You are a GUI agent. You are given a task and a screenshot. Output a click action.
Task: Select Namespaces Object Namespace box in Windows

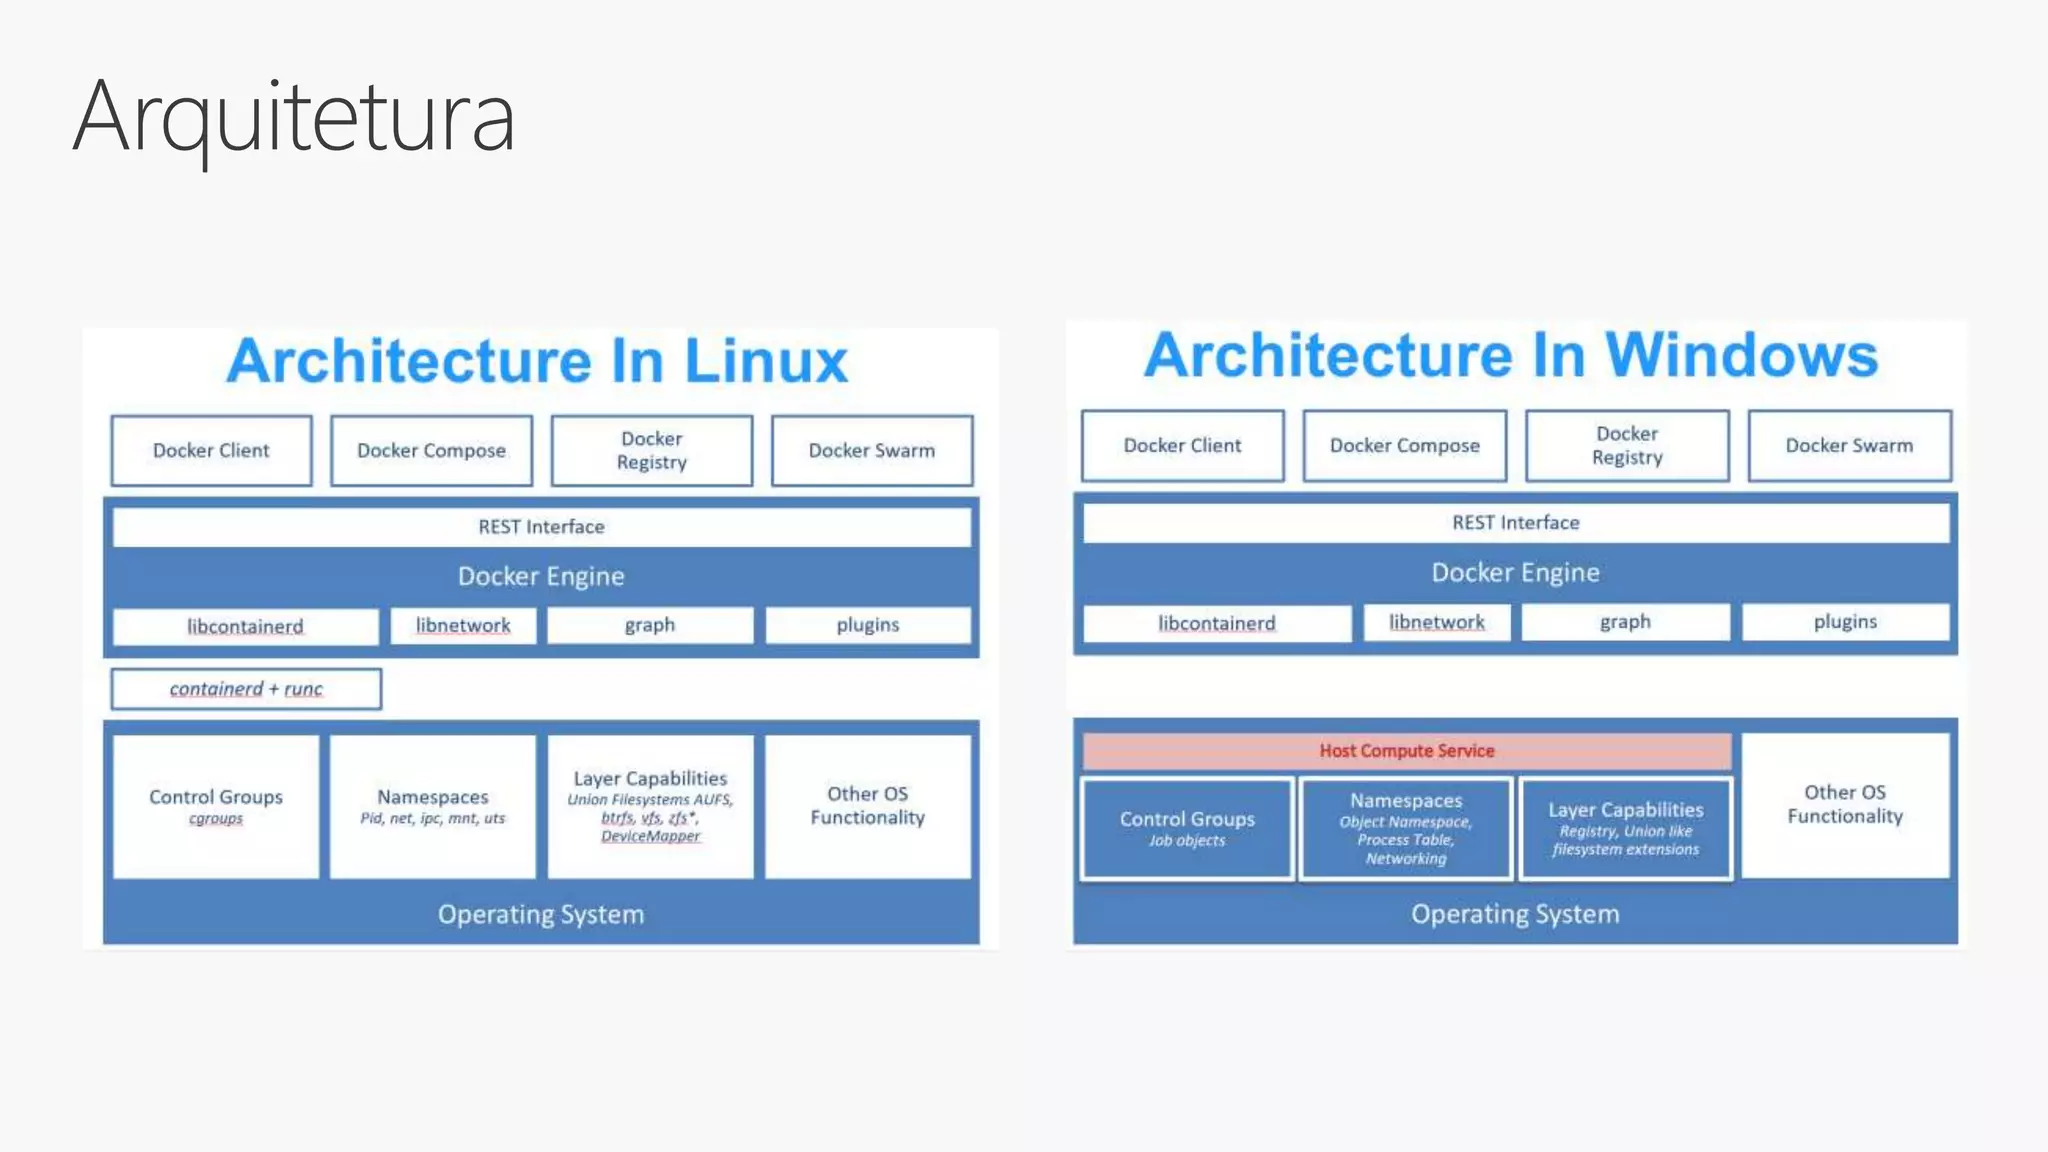click(1405, 828)
